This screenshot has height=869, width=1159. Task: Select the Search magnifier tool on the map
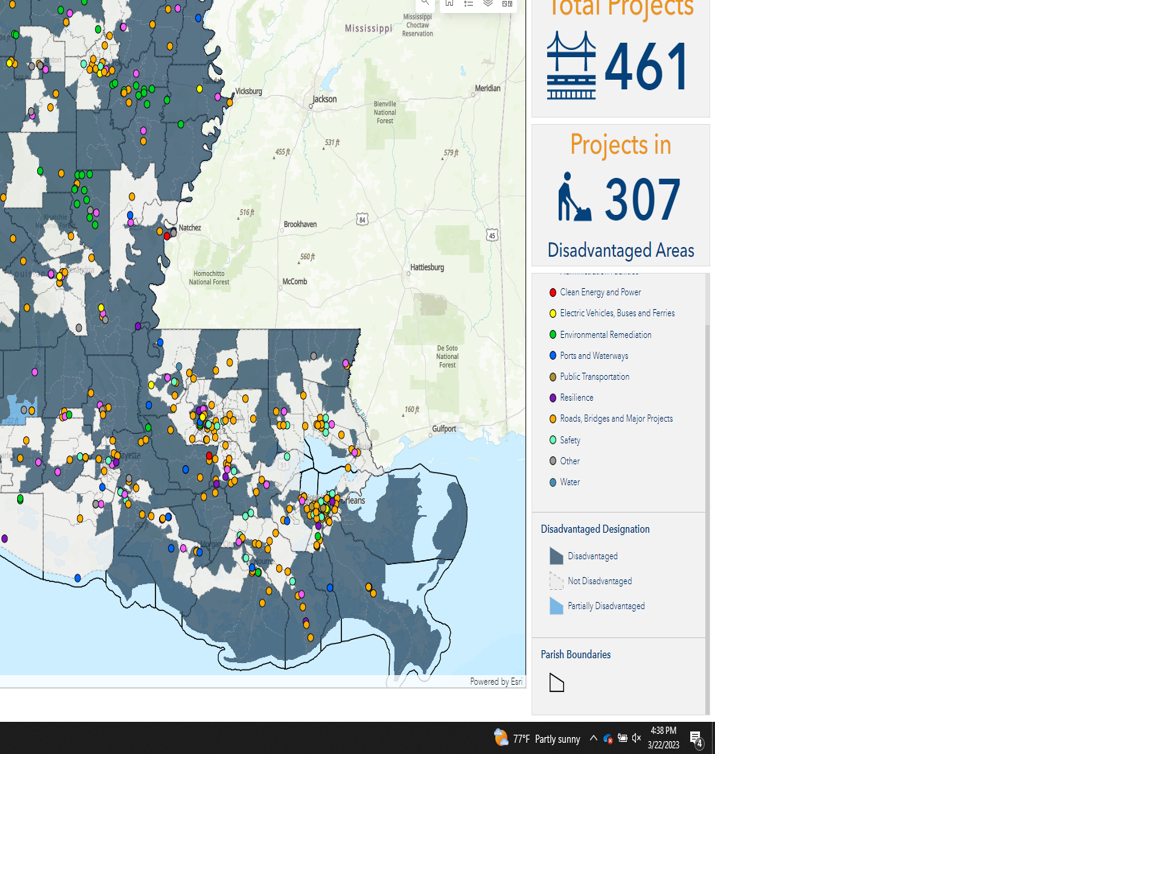tap(424, 4)
